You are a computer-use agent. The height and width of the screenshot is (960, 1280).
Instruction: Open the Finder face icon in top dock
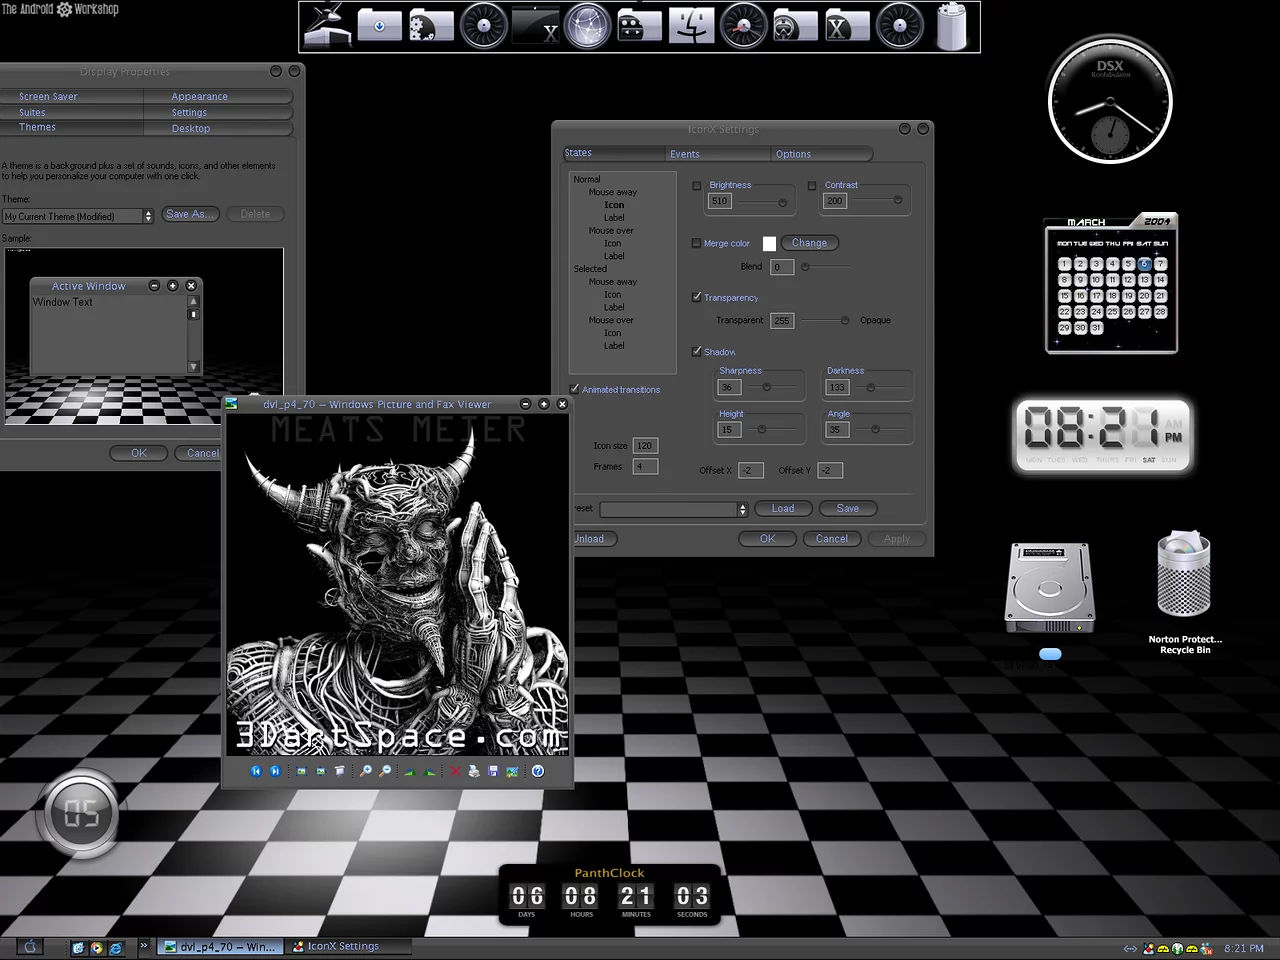click(x=691, y=27)
